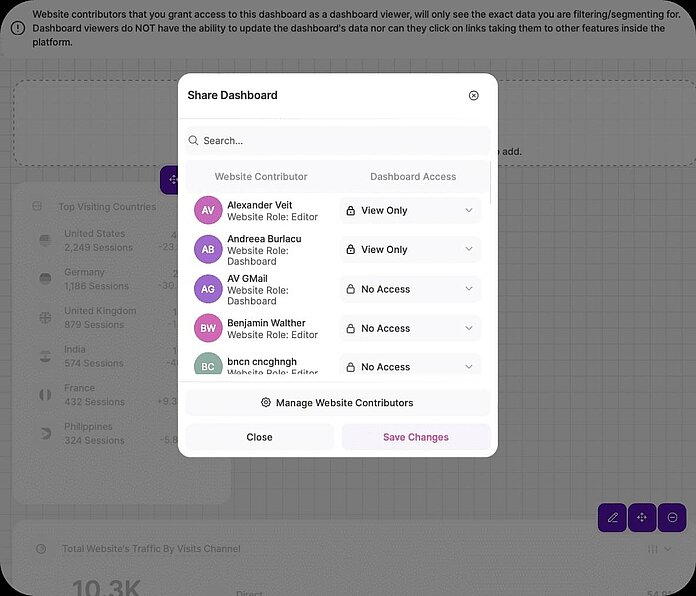Click Andreea Burlacu's AB avatar

pos(208,250)
